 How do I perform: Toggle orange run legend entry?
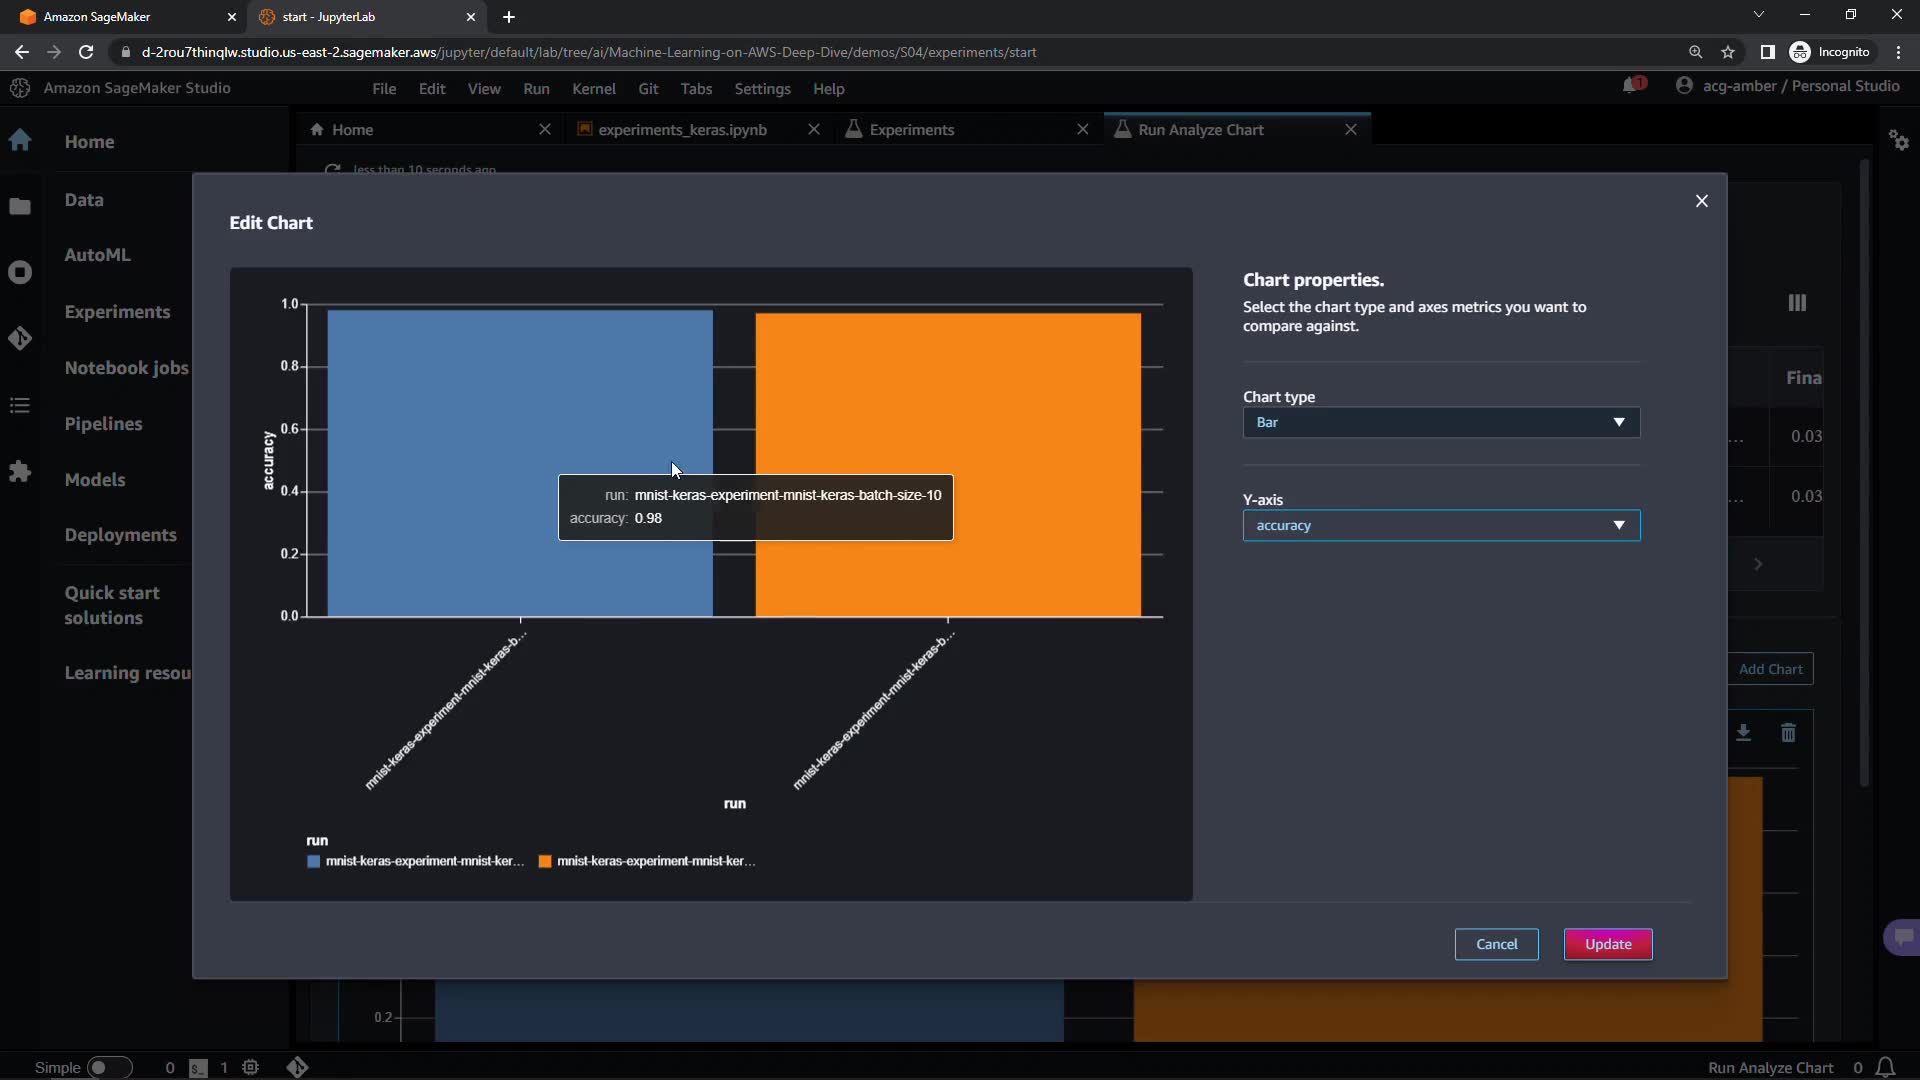pos(647,861)
